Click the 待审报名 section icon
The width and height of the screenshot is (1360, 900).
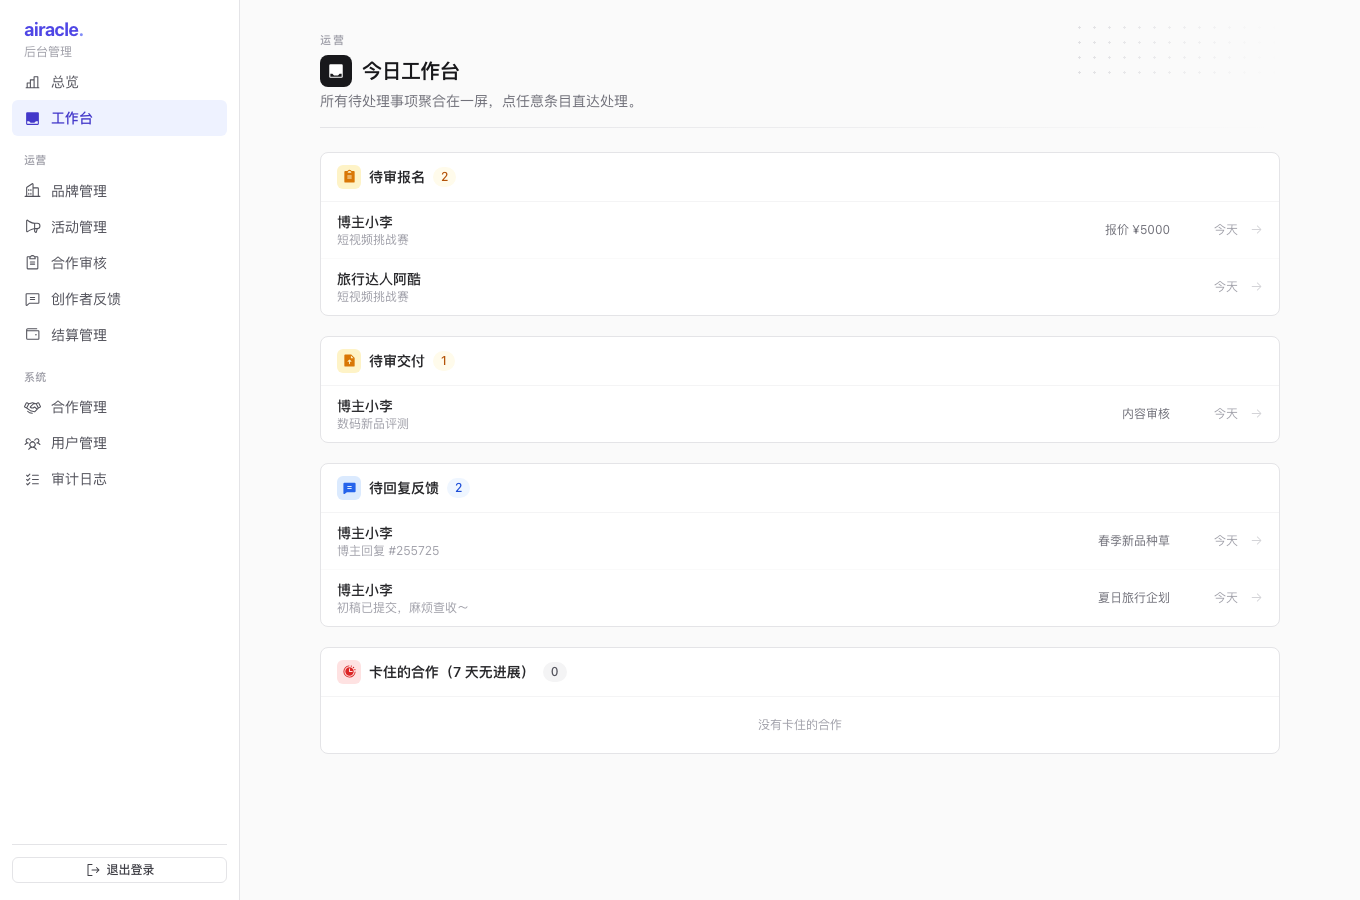(349, 177)
